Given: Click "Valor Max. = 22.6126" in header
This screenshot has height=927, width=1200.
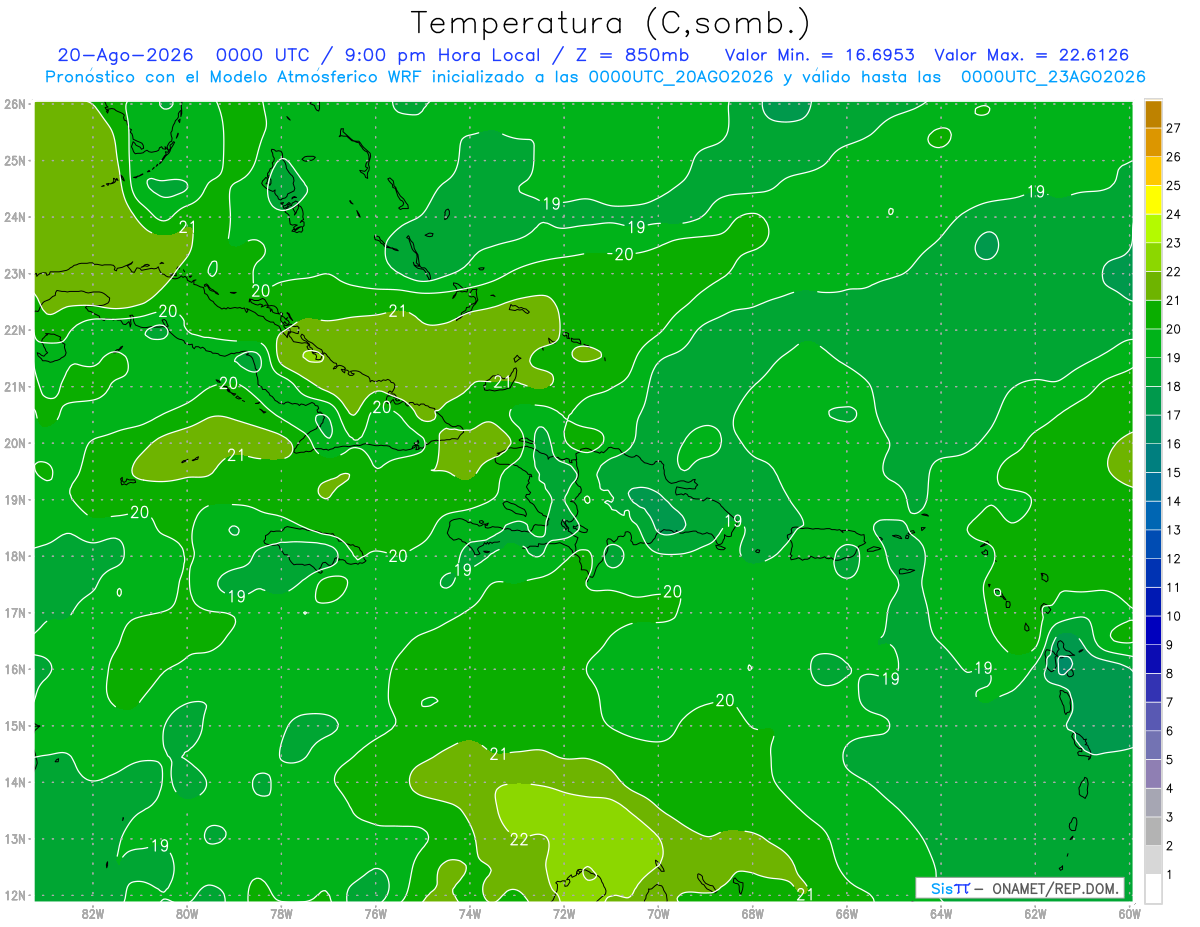Looking at the screenshot, I should click(1032, 55).
